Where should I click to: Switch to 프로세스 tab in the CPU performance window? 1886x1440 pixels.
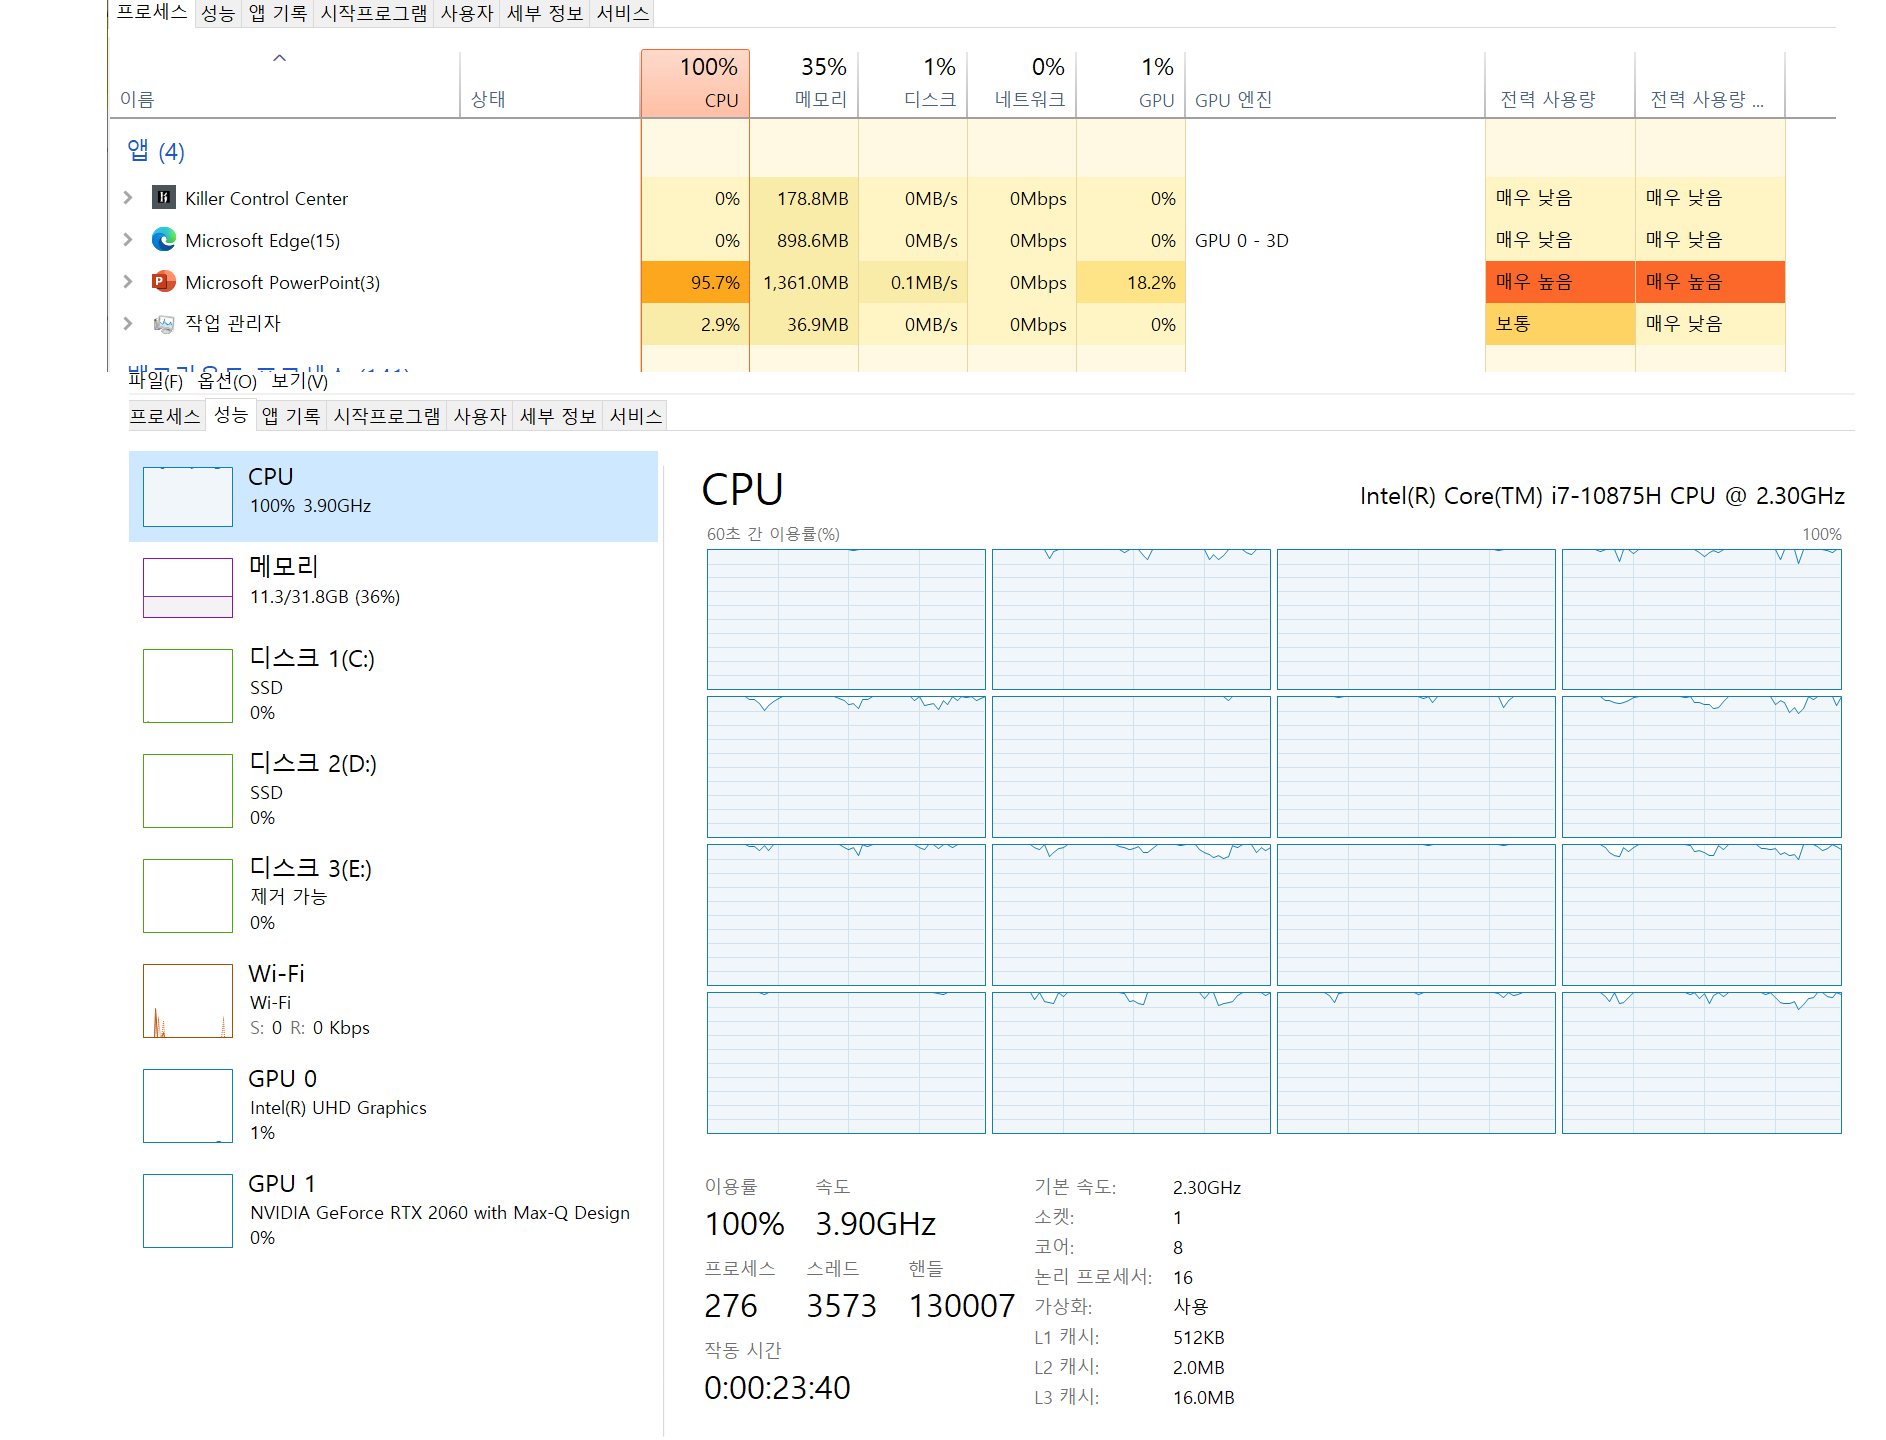(166, 416)
